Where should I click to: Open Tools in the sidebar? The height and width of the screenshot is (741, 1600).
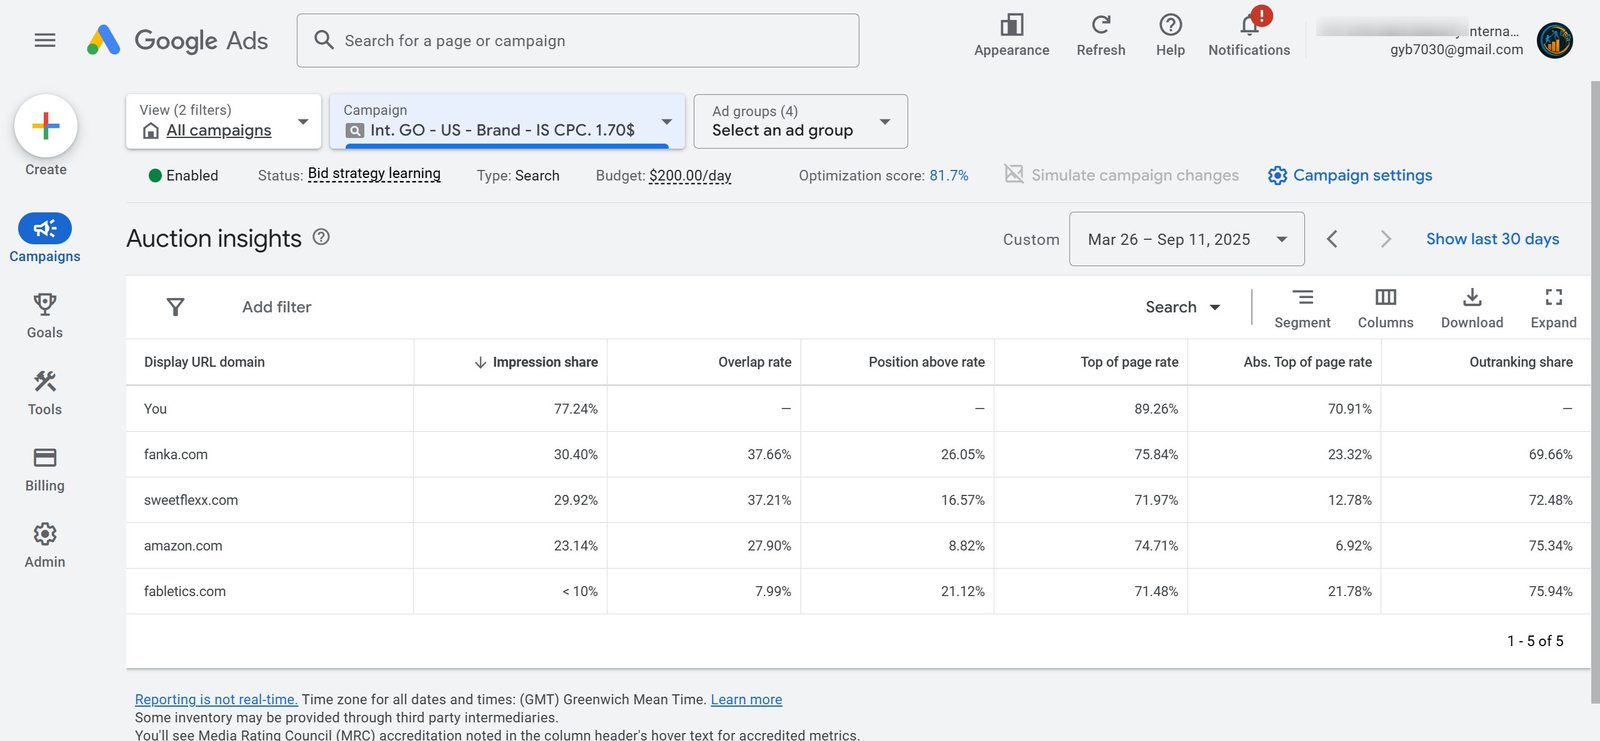[x=45, y=392]
